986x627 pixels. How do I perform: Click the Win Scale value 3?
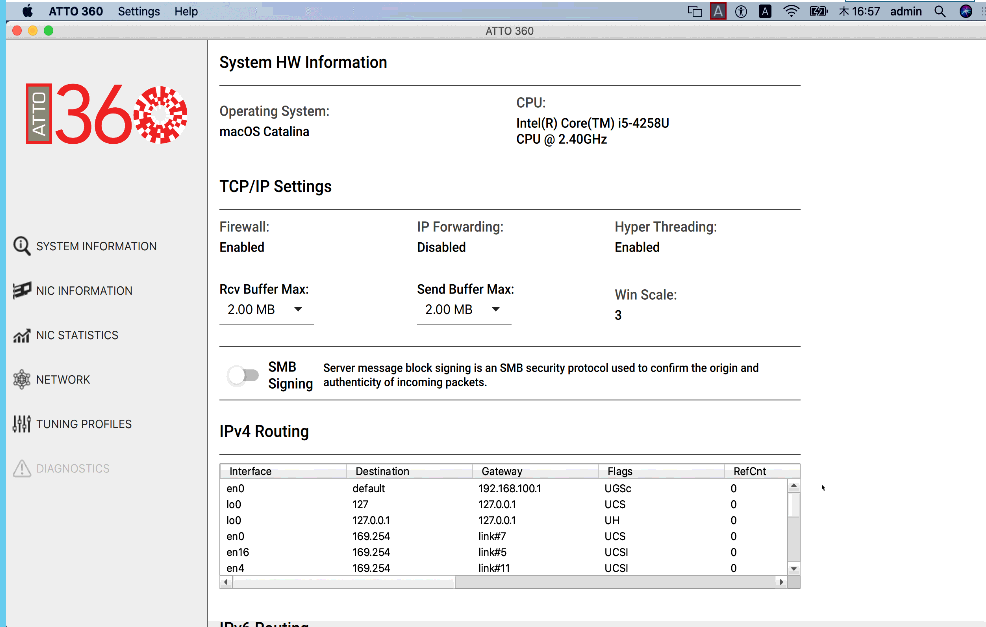click(618, 315)
